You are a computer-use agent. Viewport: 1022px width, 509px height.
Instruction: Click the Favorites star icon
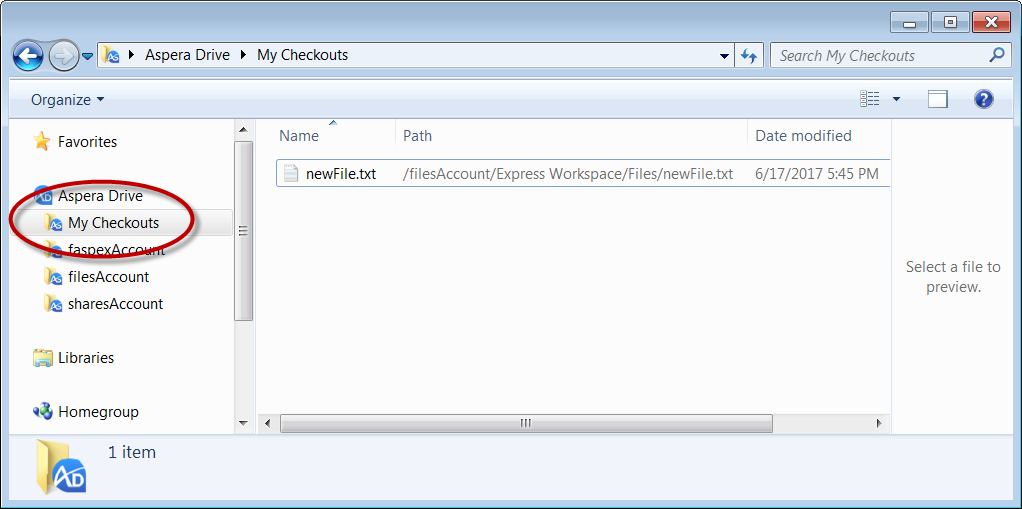(x=42, y=142)
